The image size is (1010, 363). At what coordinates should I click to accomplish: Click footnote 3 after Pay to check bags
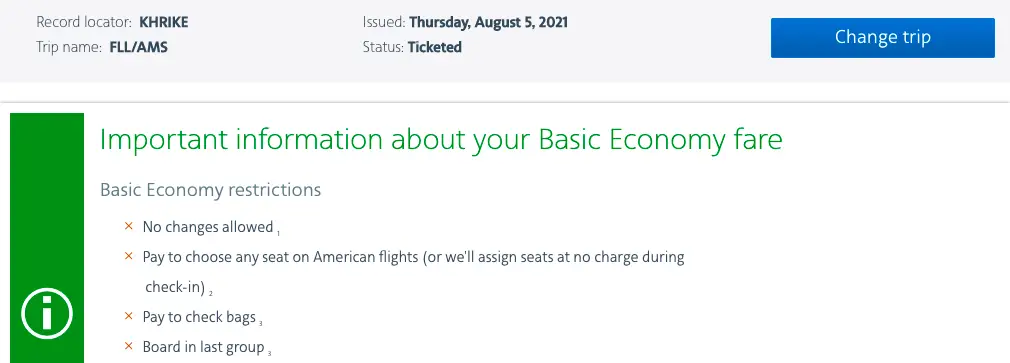[x=260, y=322]
